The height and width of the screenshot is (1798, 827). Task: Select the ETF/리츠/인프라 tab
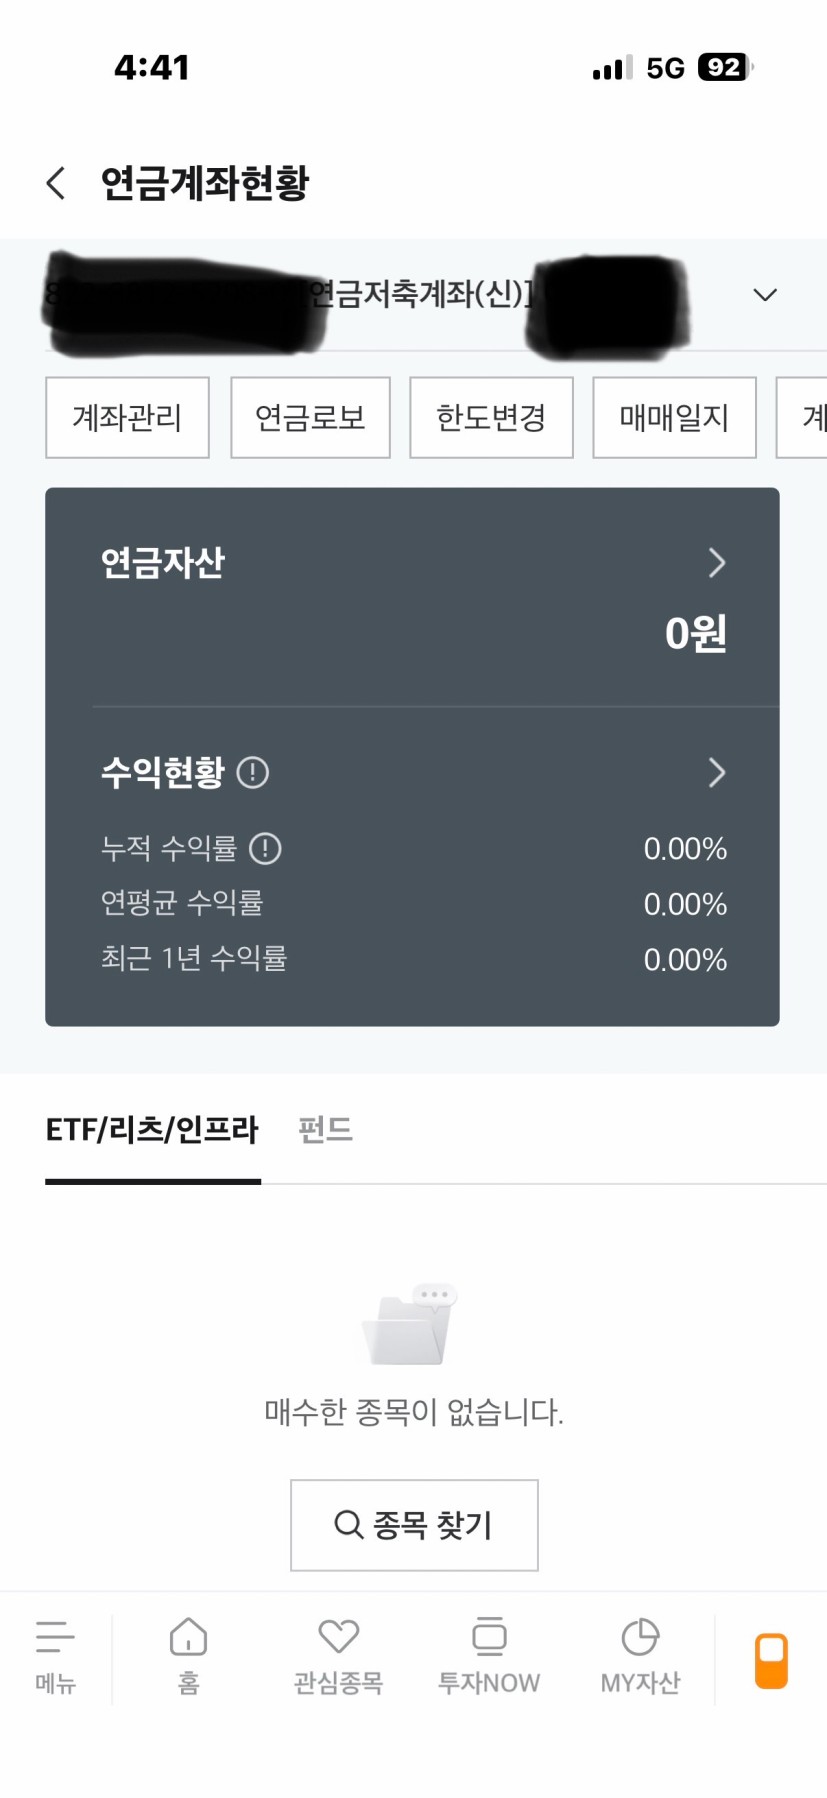152,1130
